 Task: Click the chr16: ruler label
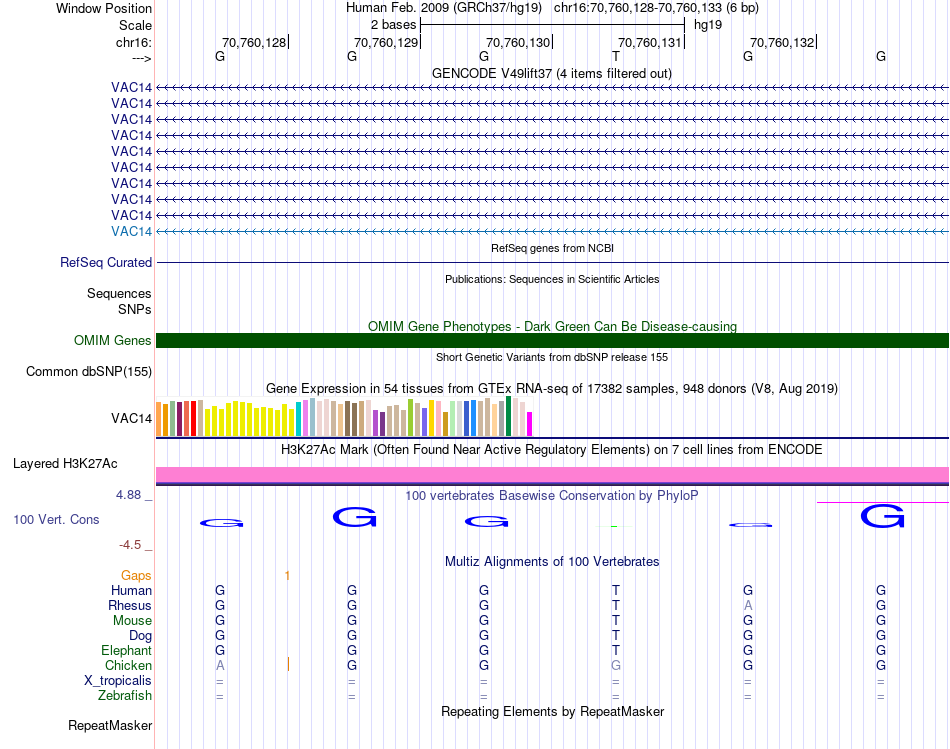134,42
